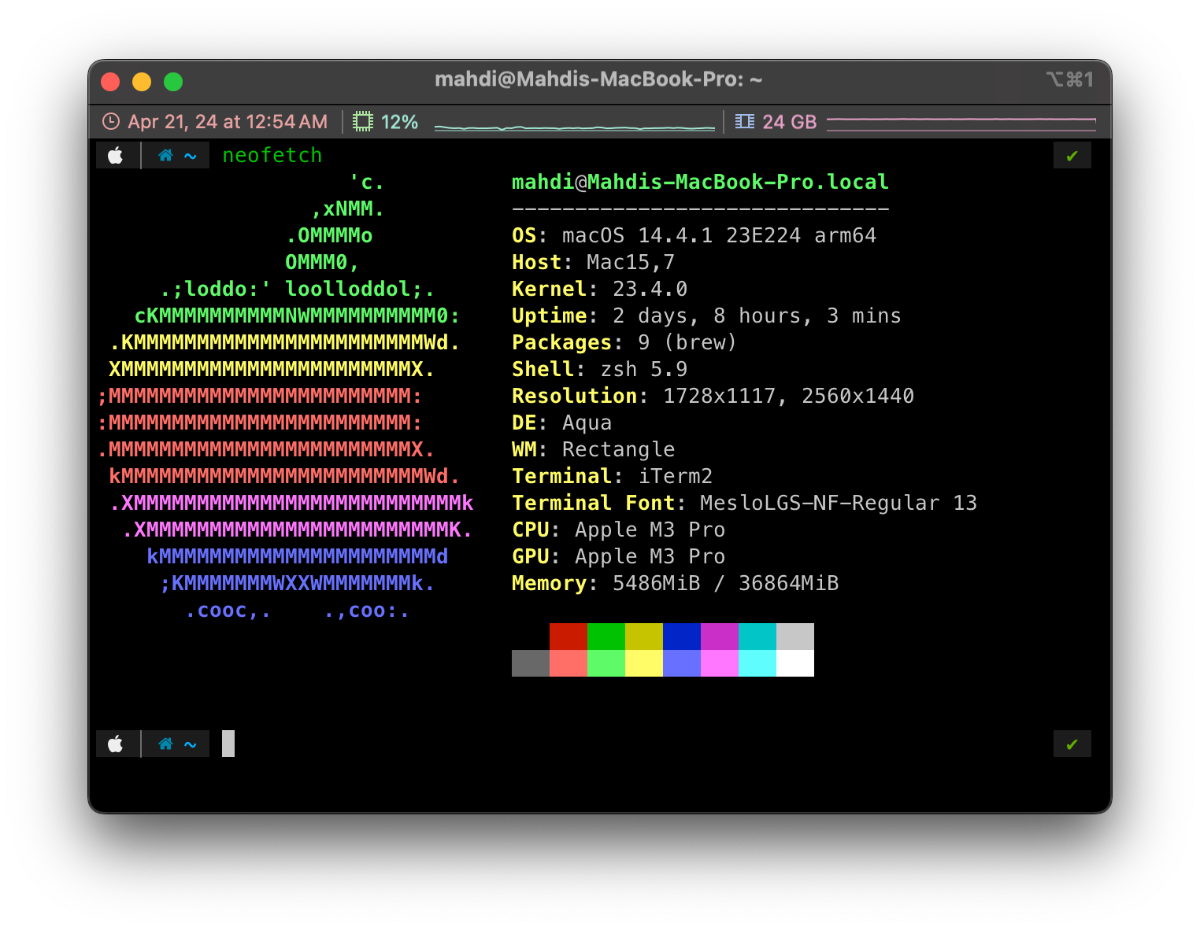Click the window title mahdi@Mahdis-MacBook-Pro: ~

click(600, 80)
